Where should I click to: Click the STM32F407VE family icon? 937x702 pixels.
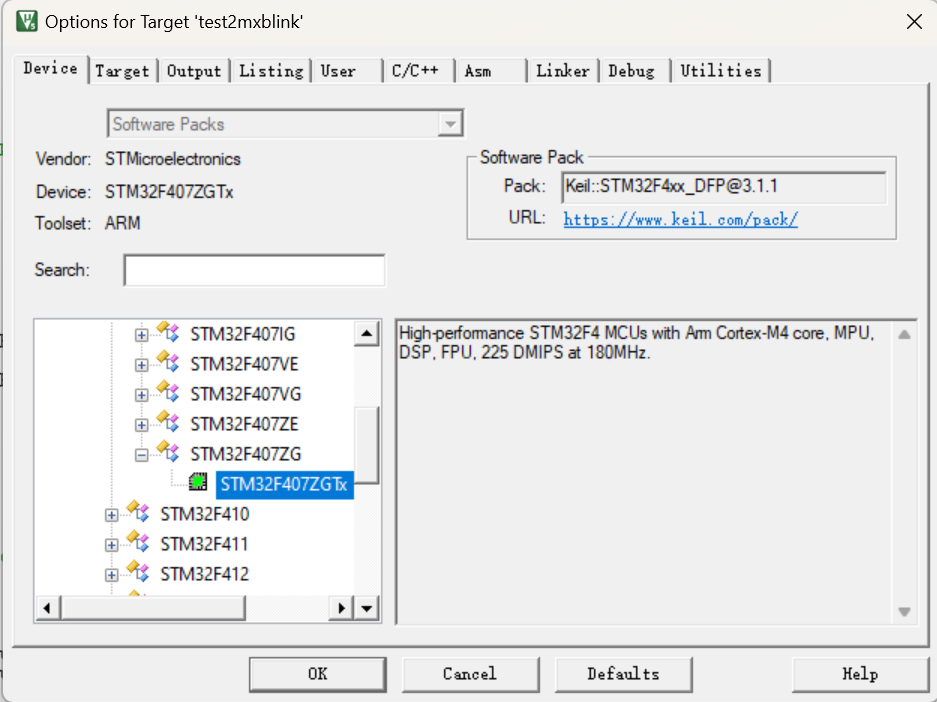(x=168, y=362)
